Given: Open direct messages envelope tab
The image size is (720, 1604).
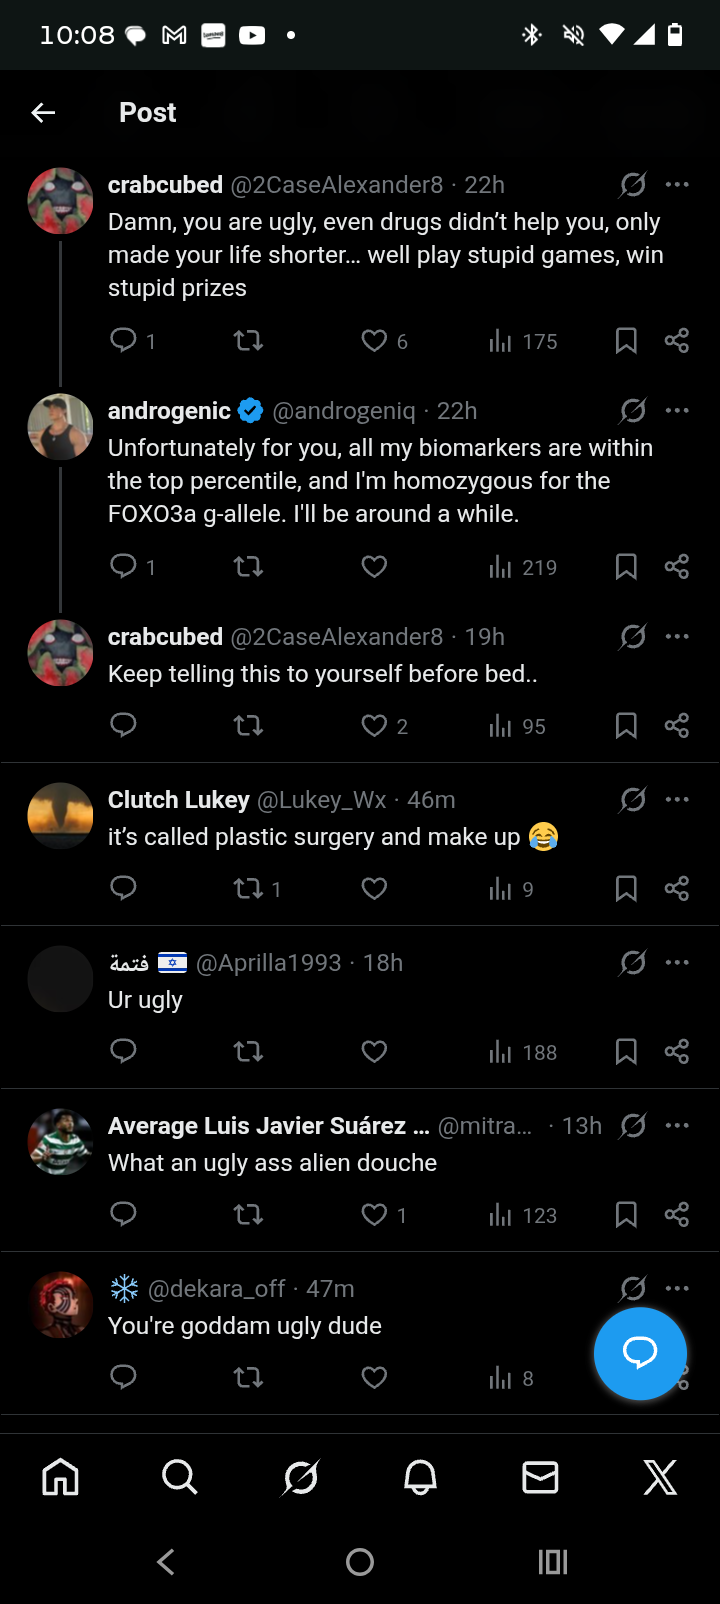Looking at the screenshot, I should point(540,1477).
